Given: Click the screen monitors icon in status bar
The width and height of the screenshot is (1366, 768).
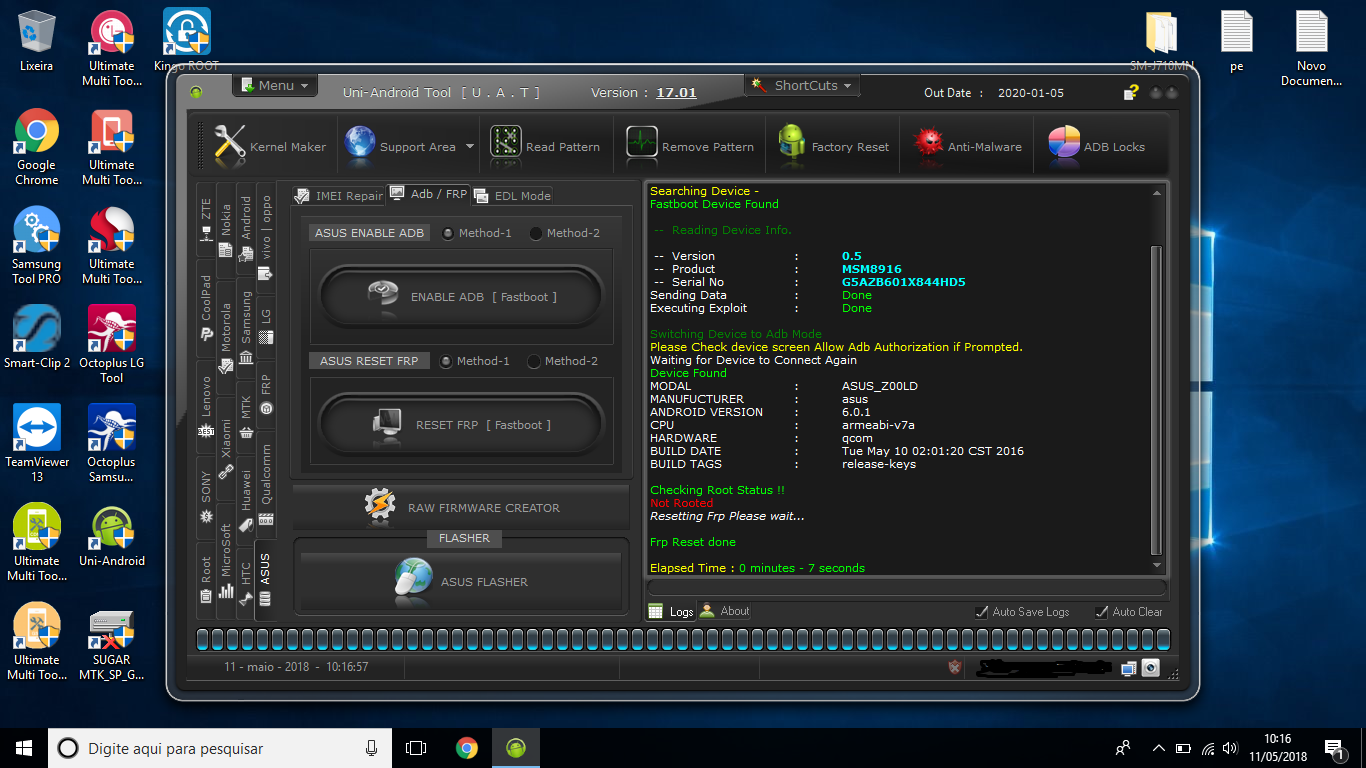Looking at the screenshot, I should (x=1129, y=668).
